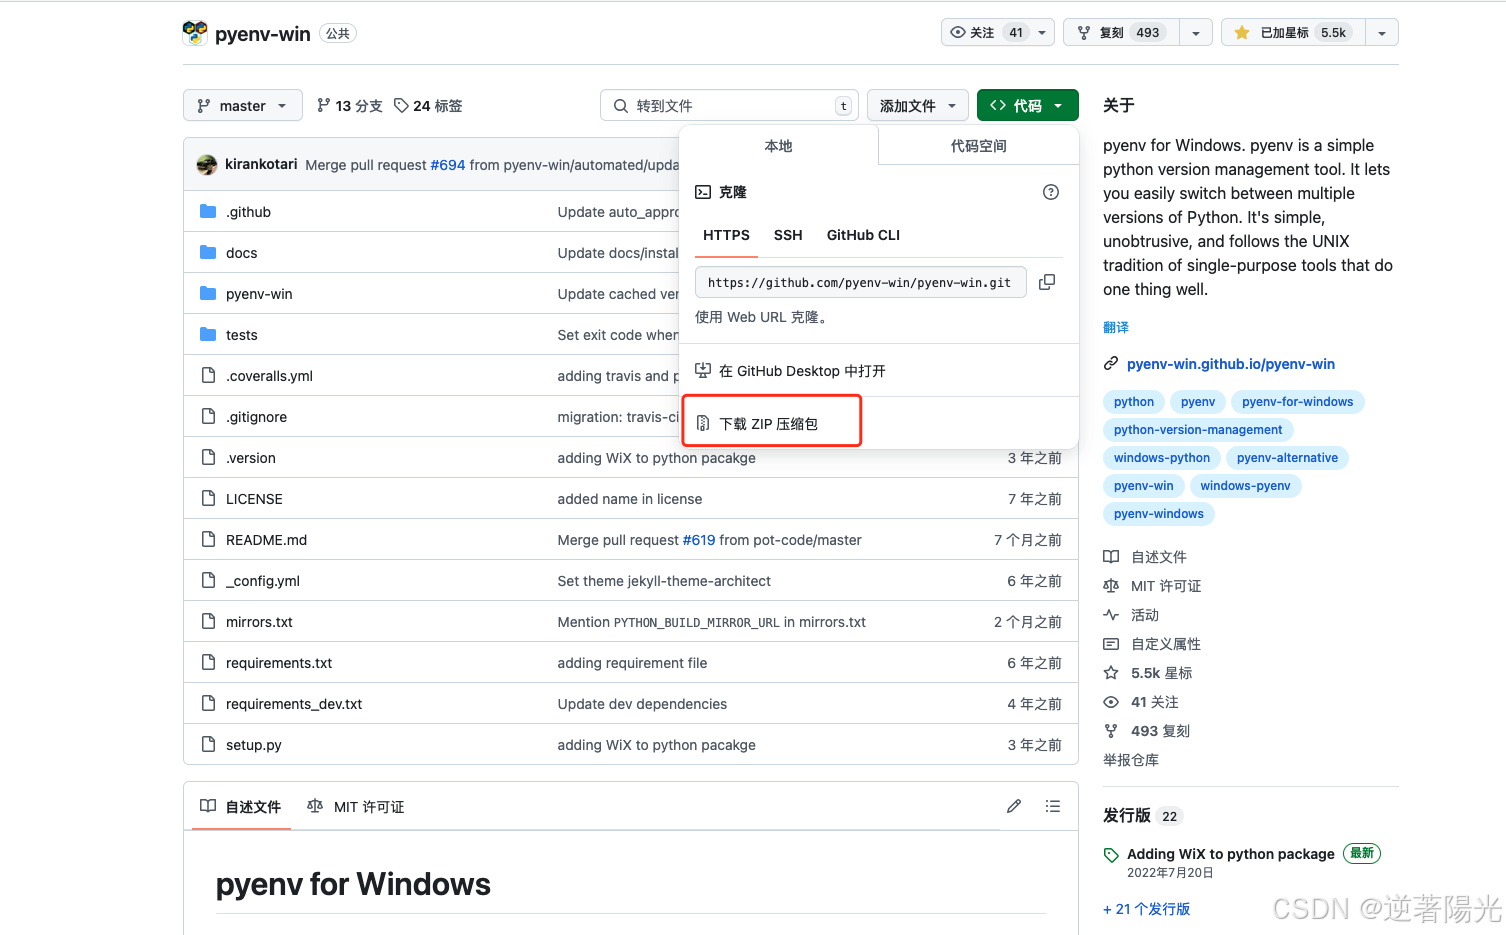
Task: Click the windows-pyenv topic tag
Action: coord(1245,486)
